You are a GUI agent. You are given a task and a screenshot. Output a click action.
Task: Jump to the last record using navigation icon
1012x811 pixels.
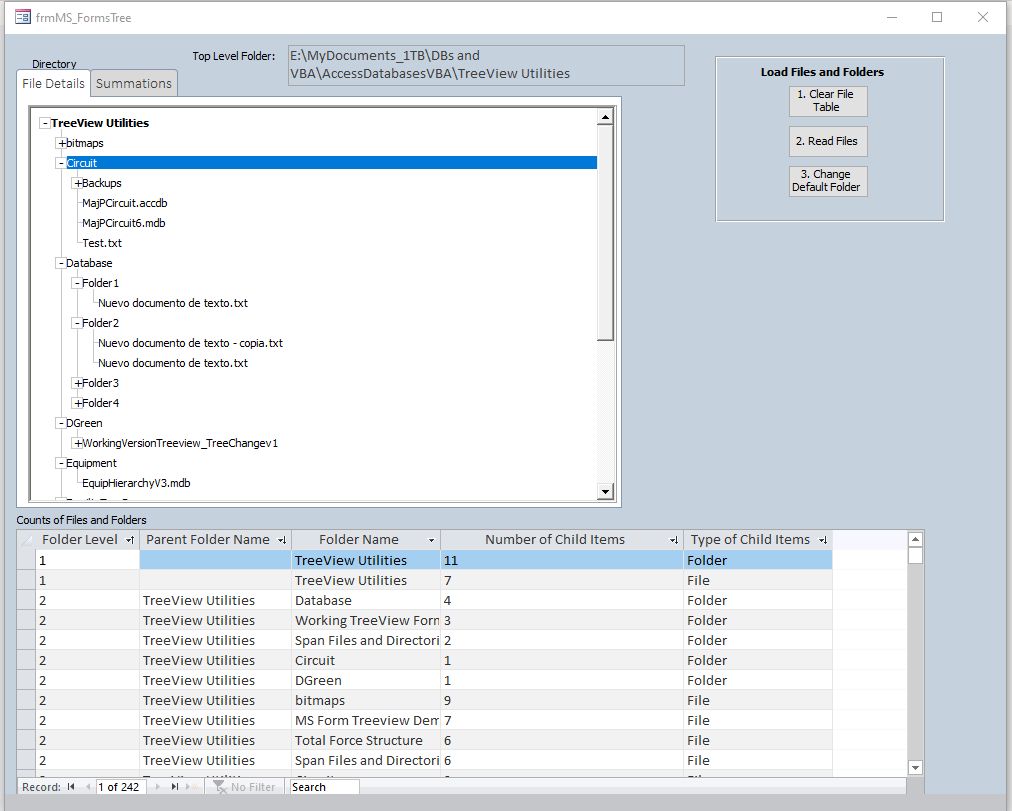pyautogui.click(x=174, y=787)
